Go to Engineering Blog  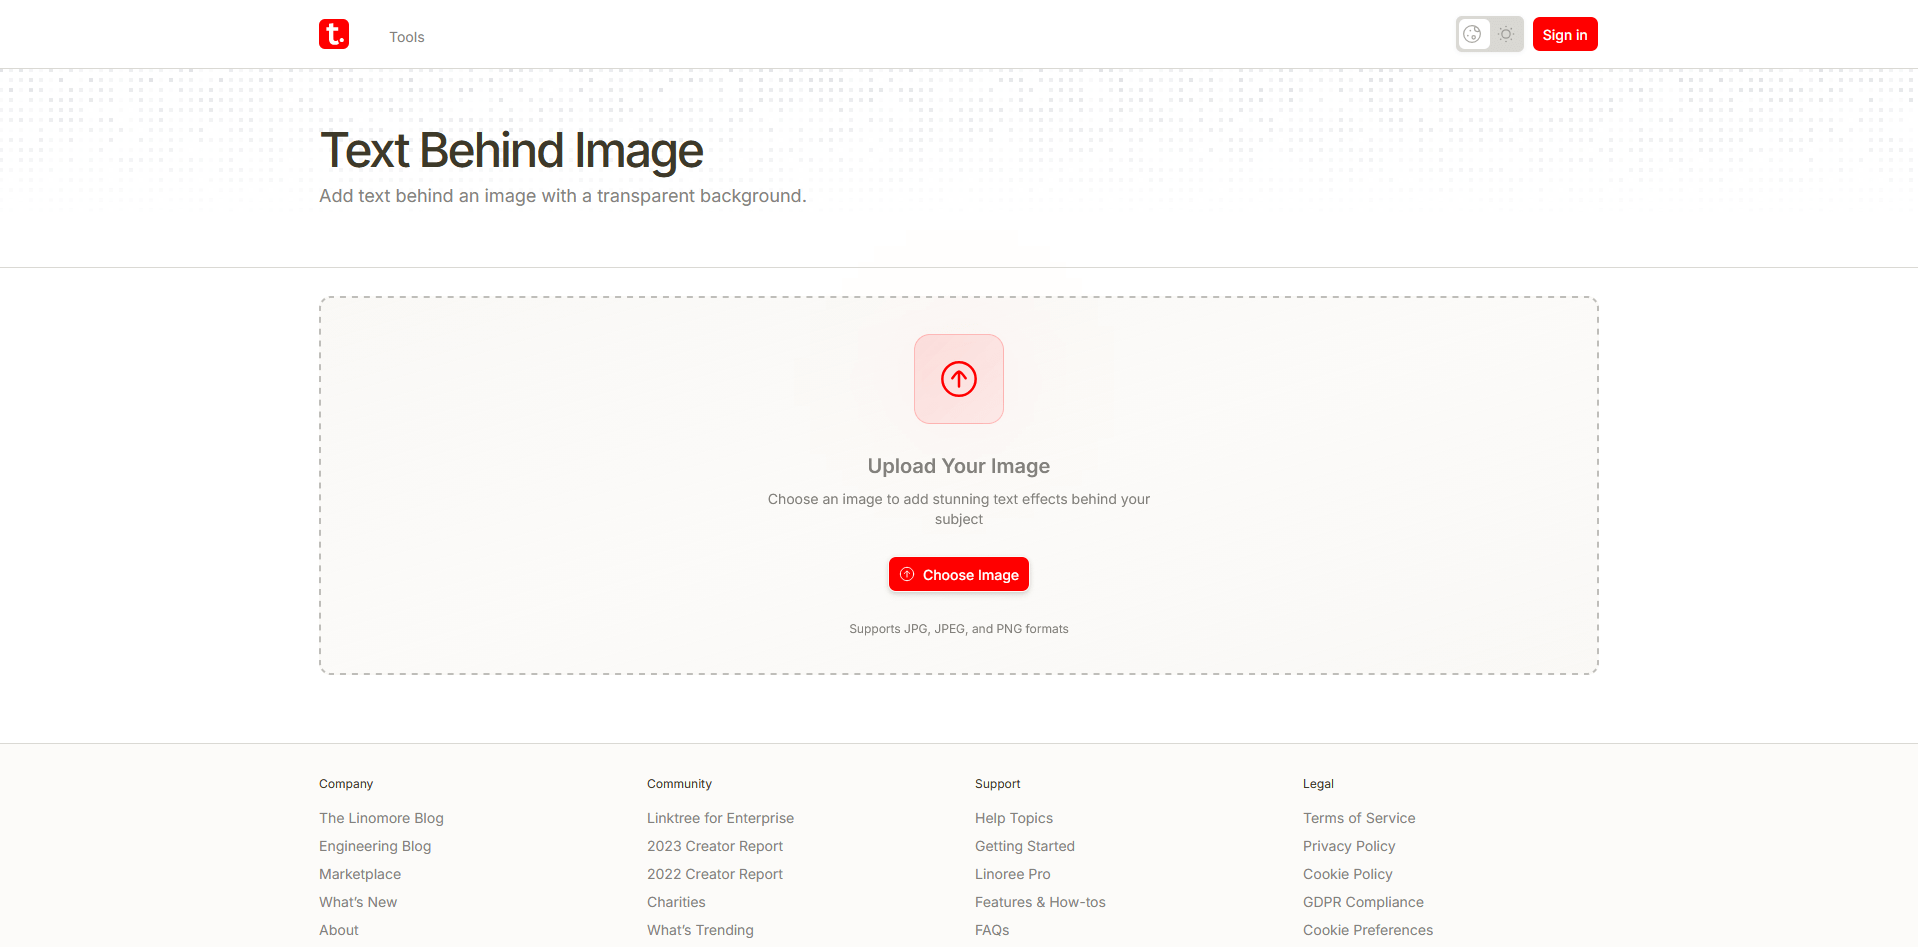click(375, 846)
